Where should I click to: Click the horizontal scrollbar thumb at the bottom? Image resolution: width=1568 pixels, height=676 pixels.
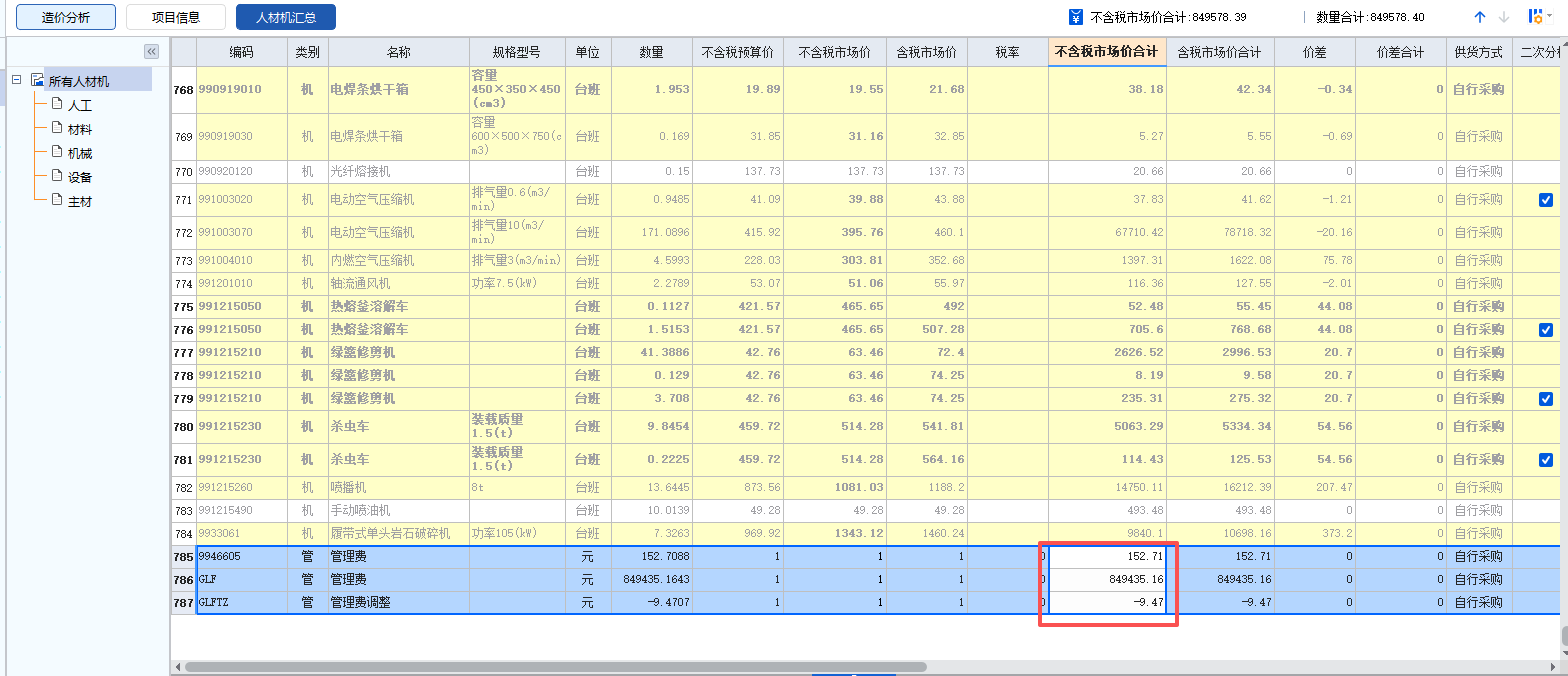pyautogui.click(x=555, y=667)
